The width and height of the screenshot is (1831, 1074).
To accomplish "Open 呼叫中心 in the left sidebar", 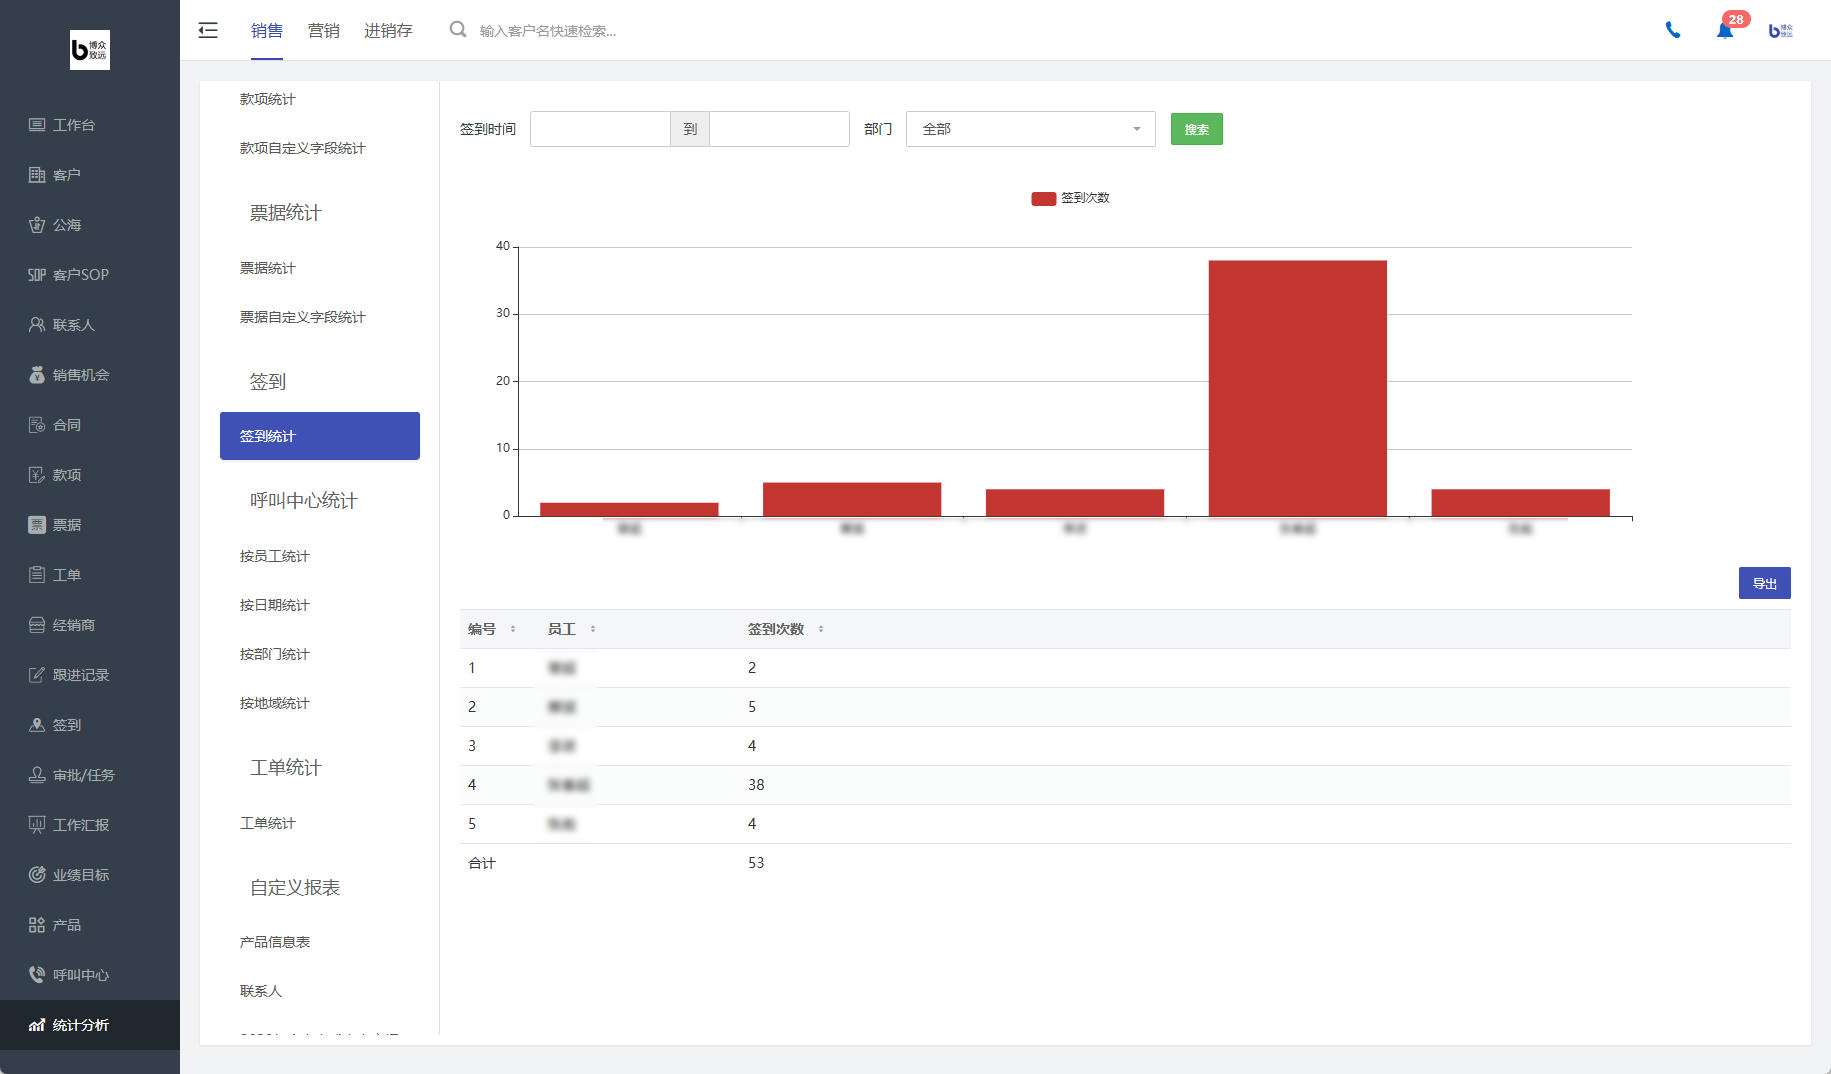I will coord(80,975).
